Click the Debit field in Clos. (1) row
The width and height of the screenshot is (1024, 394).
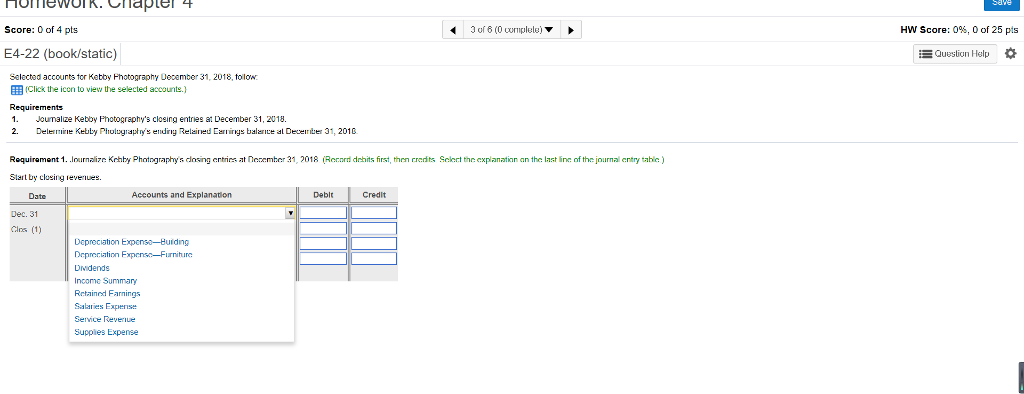point(323,229)
